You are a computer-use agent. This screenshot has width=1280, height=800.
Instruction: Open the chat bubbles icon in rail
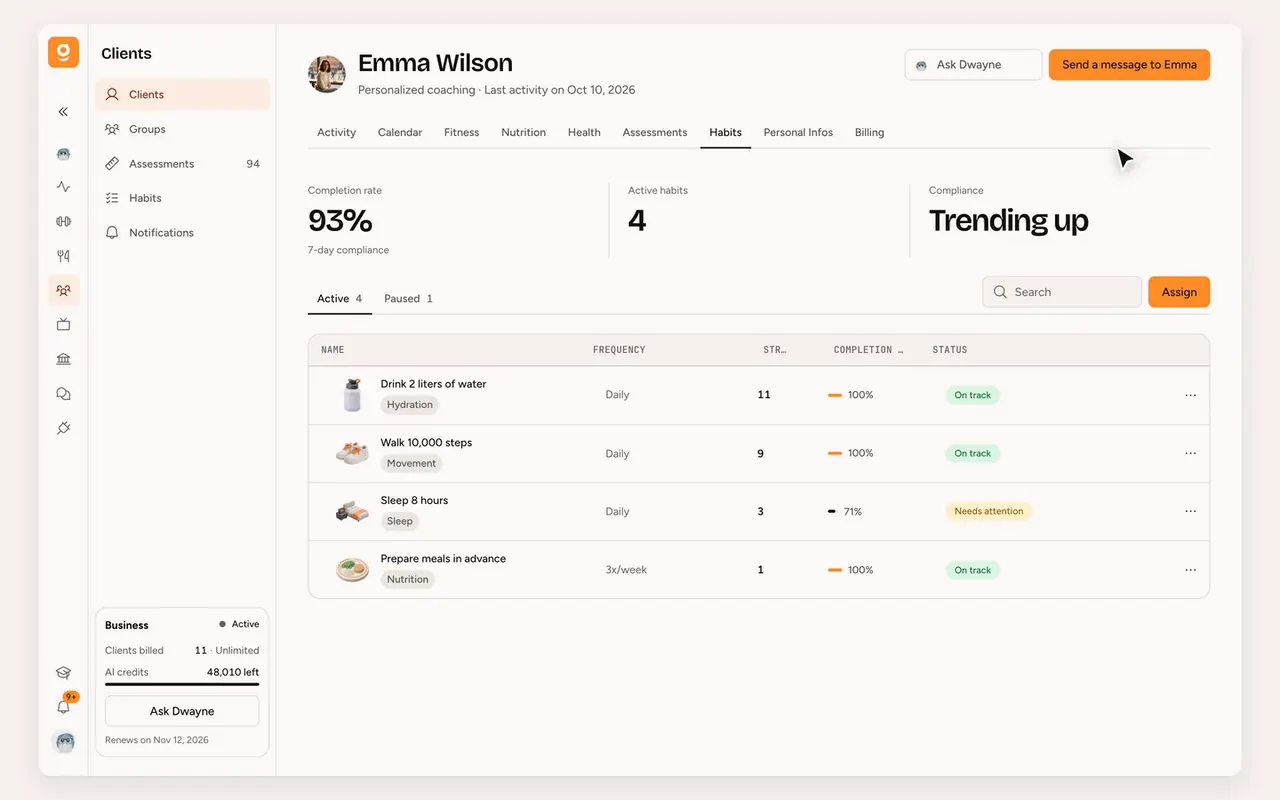click(63, 394)
